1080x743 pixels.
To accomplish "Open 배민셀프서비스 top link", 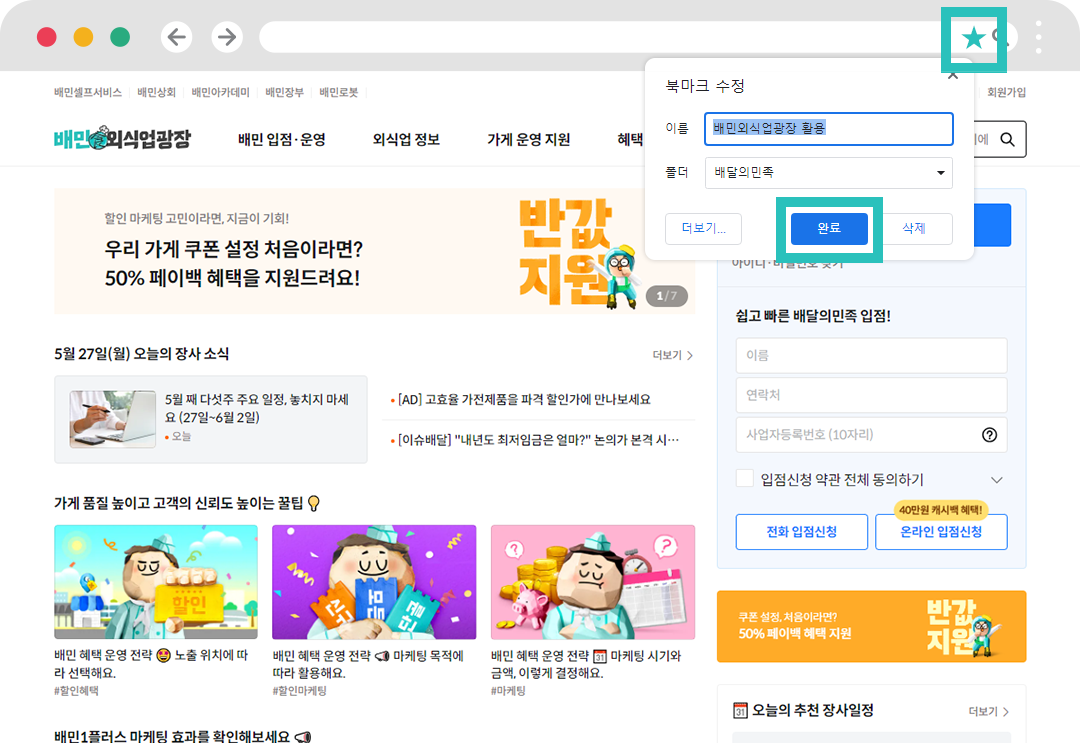I will pyautogui.click(x=88, y=92).
